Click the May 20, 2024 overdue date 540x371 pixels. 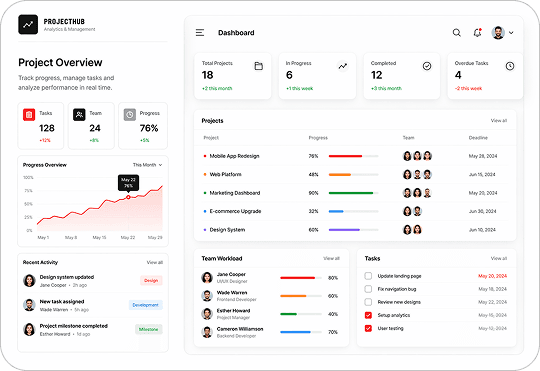pyautogui.click(x=492, y=276)
